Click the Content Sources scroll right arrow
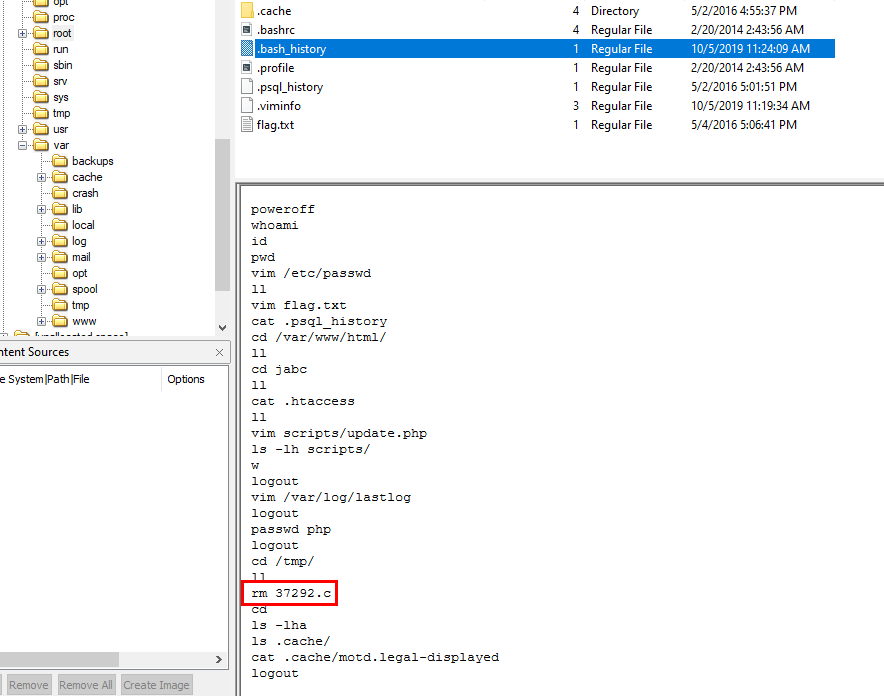This screenshot has width=884, height=696. (x=219, y=659)
